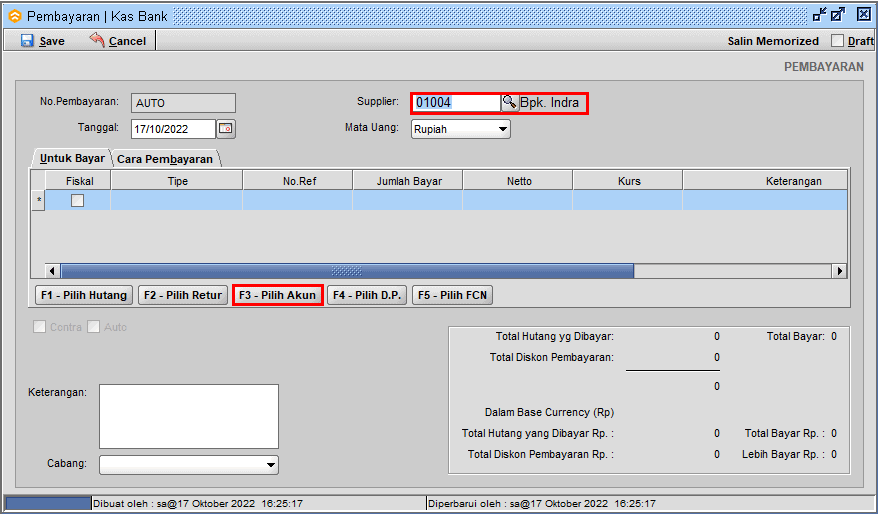Toggle the Draft checkbox

[837, 41]
